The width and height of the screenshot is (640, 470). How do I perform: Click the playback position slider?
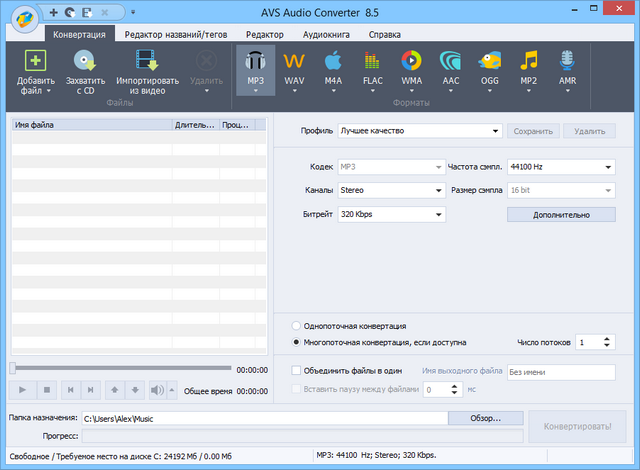click(x=120, y=368)
